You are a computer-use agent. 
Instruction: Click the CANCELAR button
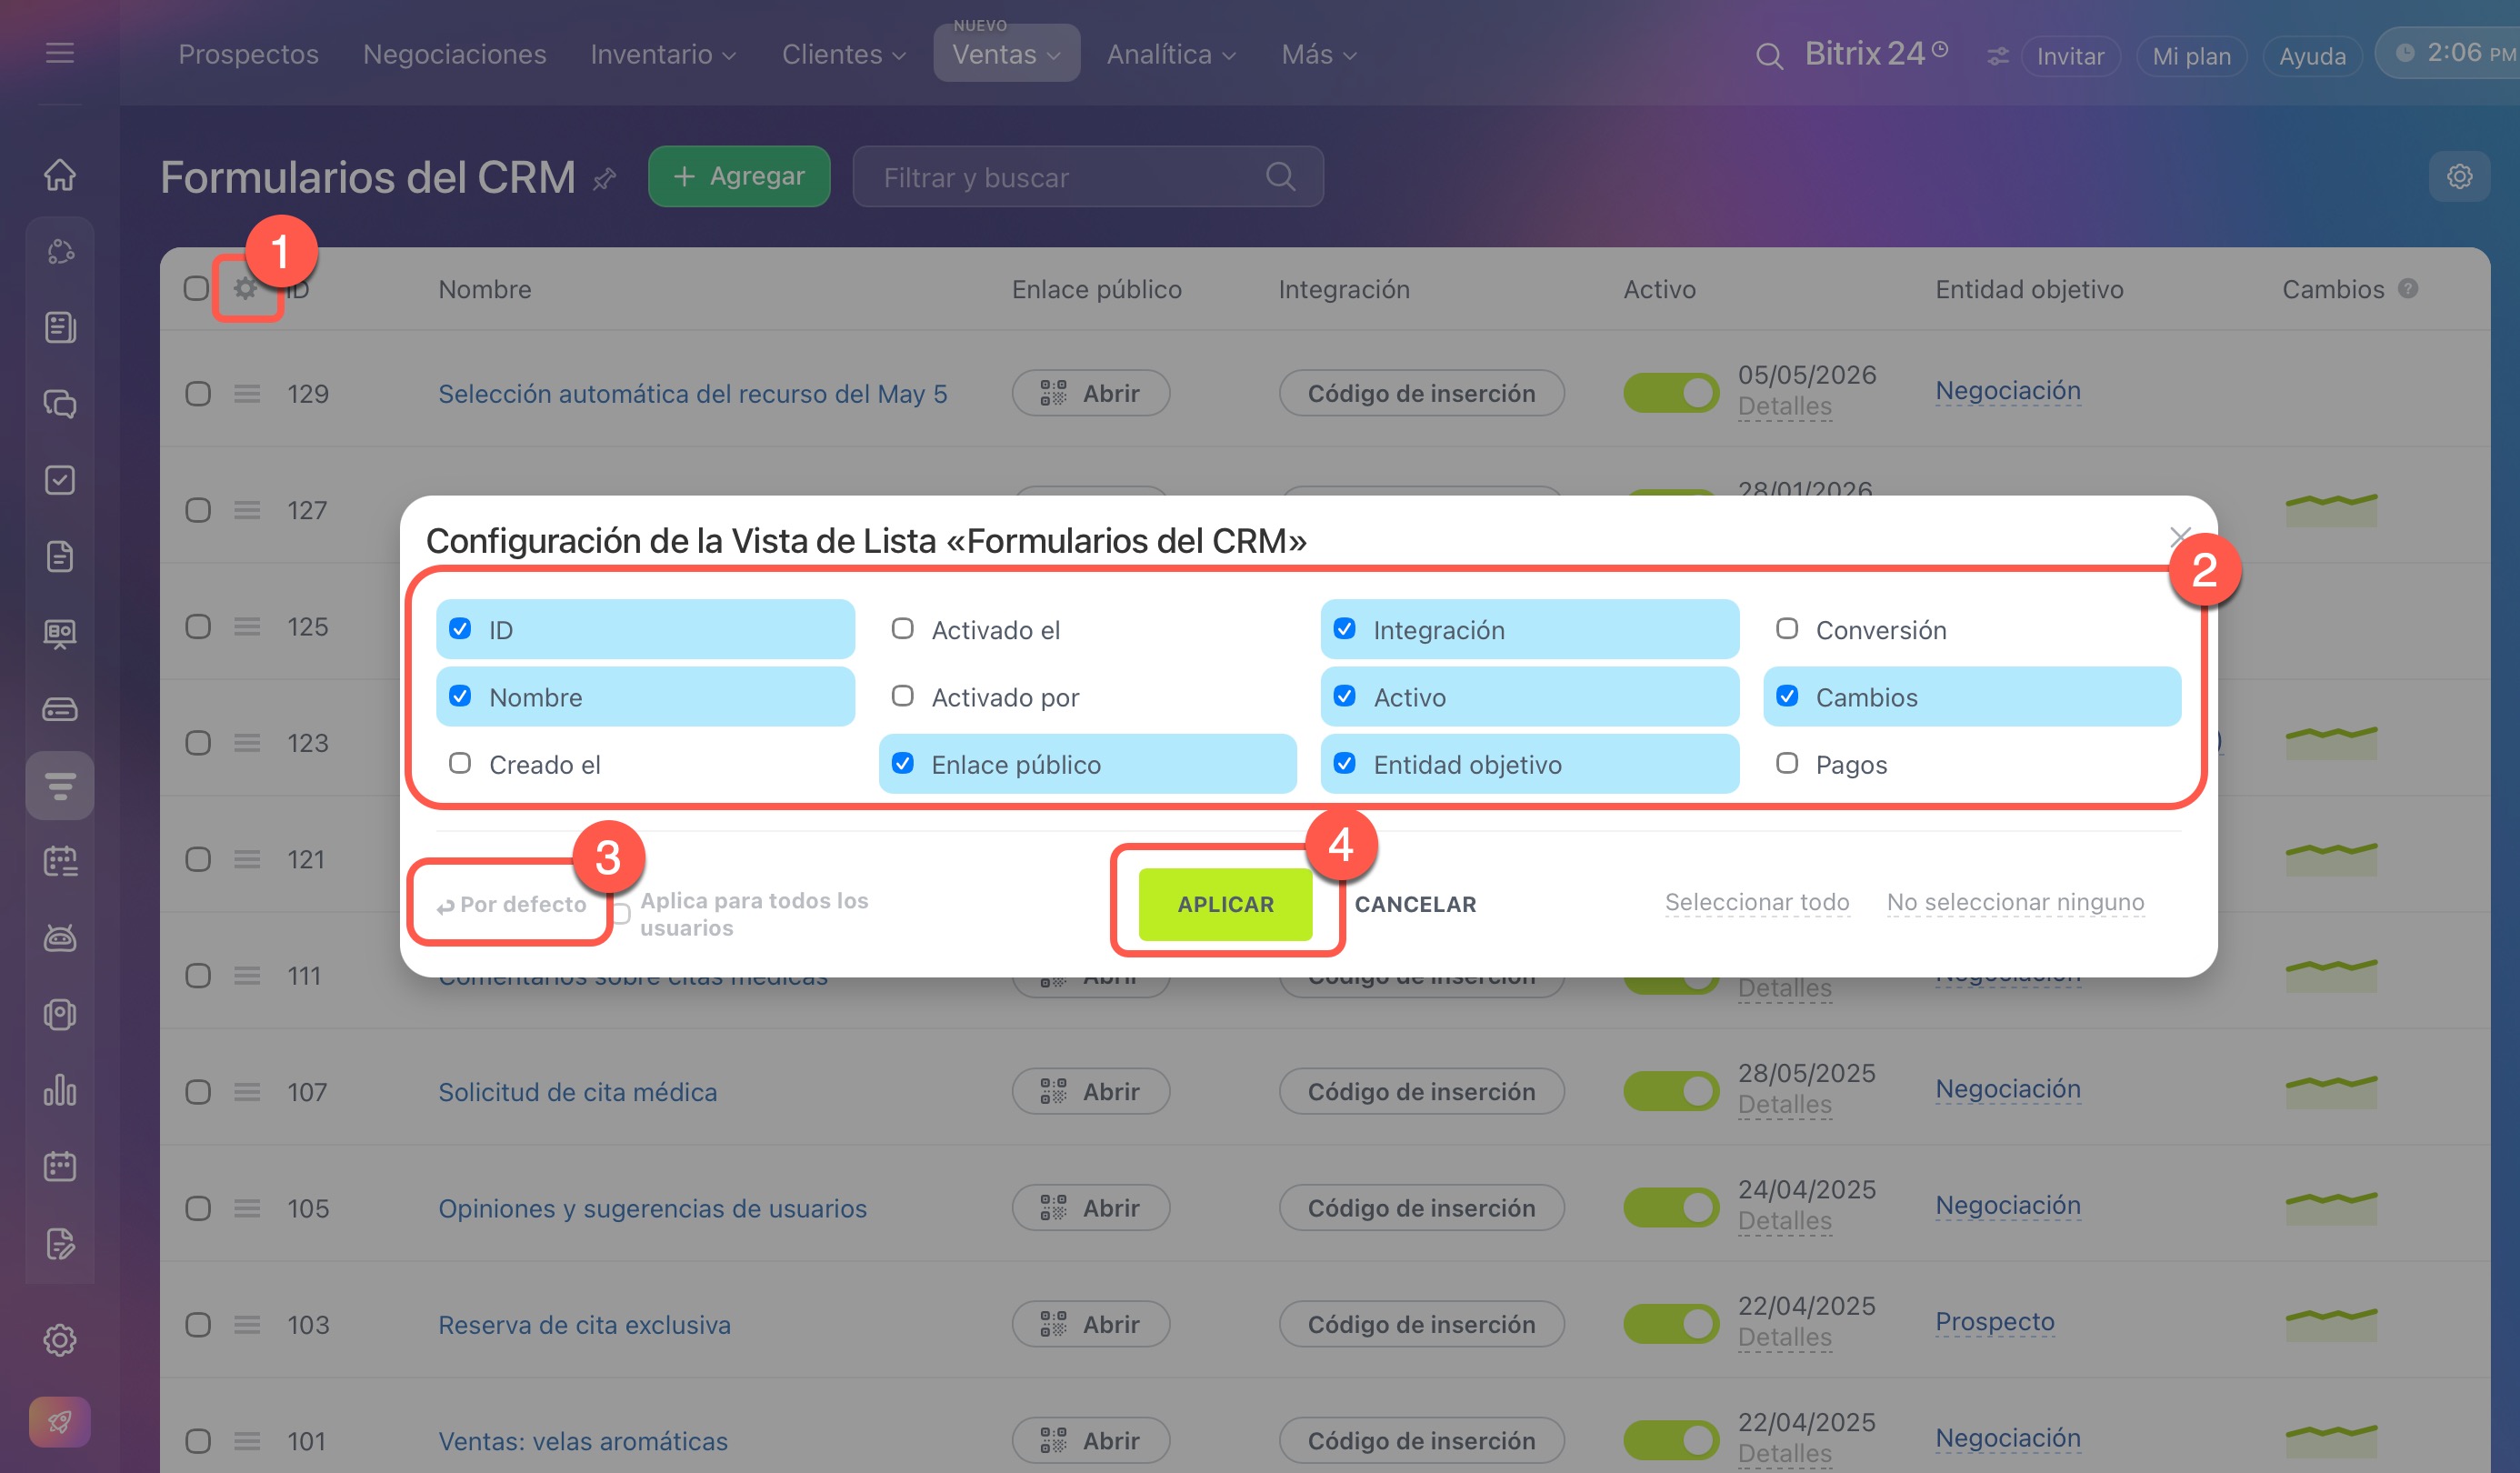(x=1415, y=904)
